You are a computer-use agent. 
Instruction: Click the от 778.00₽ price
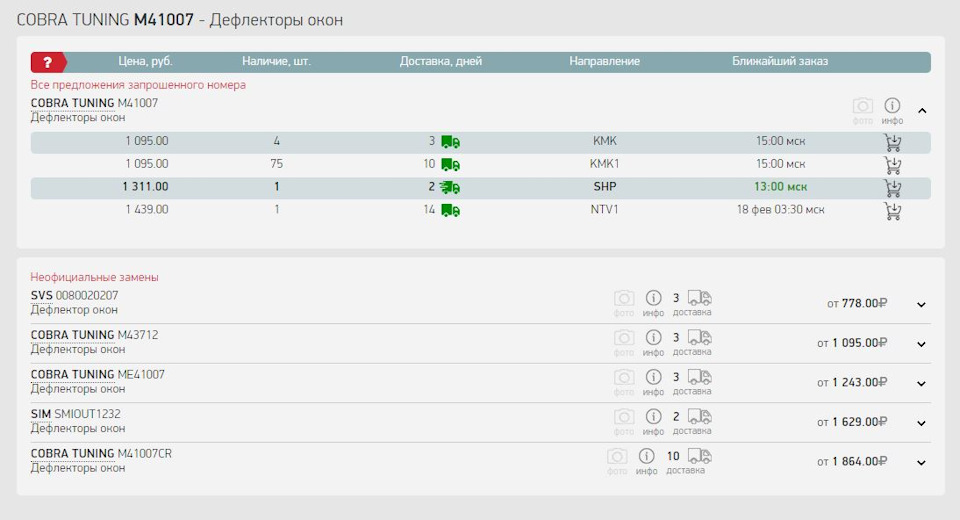(x=857, y=304)
